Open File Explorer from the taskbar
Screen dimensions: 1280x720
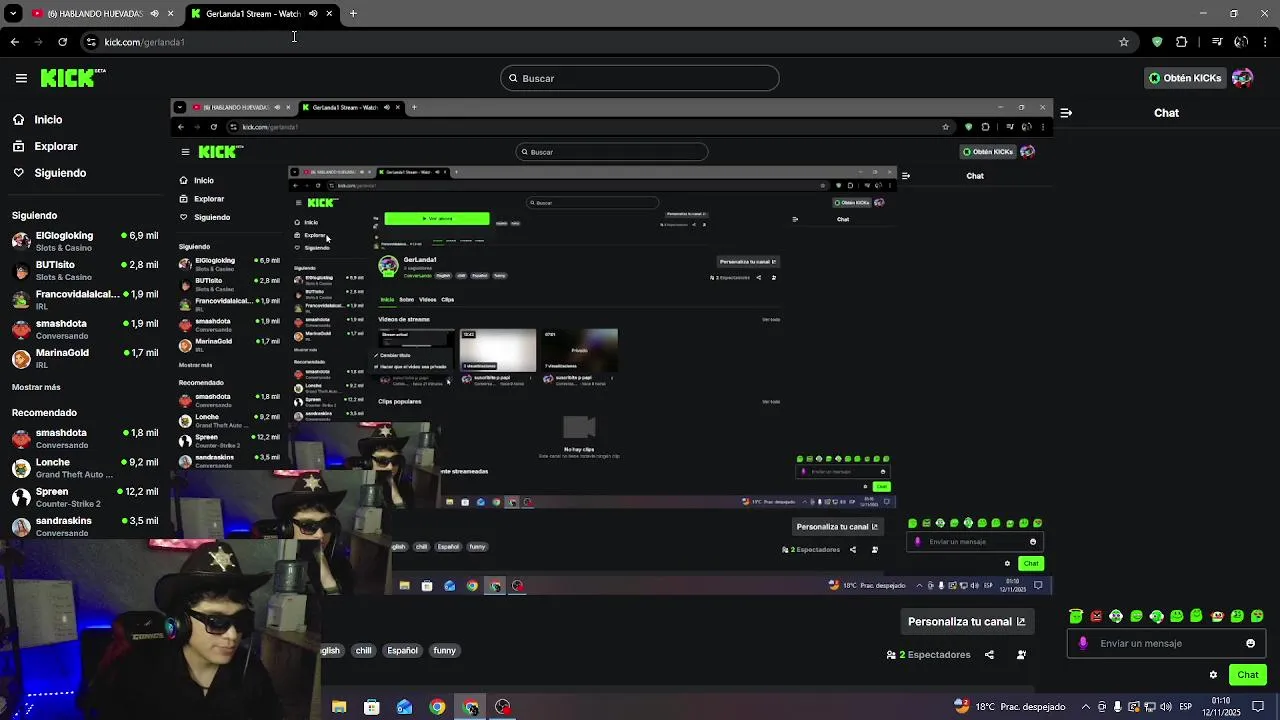click(x=339, y=707)
